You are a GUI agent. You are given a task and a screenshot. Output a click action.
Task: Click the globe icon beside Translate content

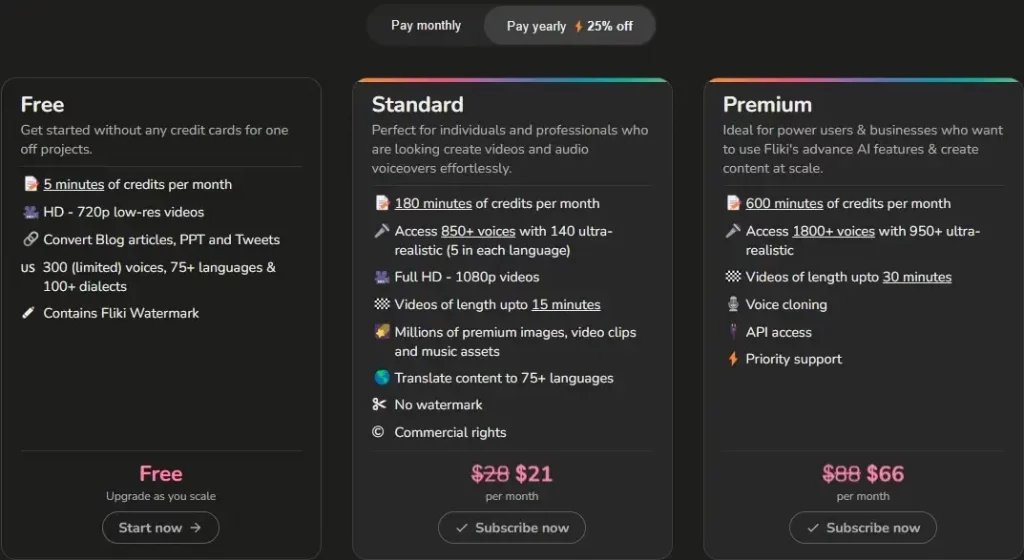tap(381, 378)
